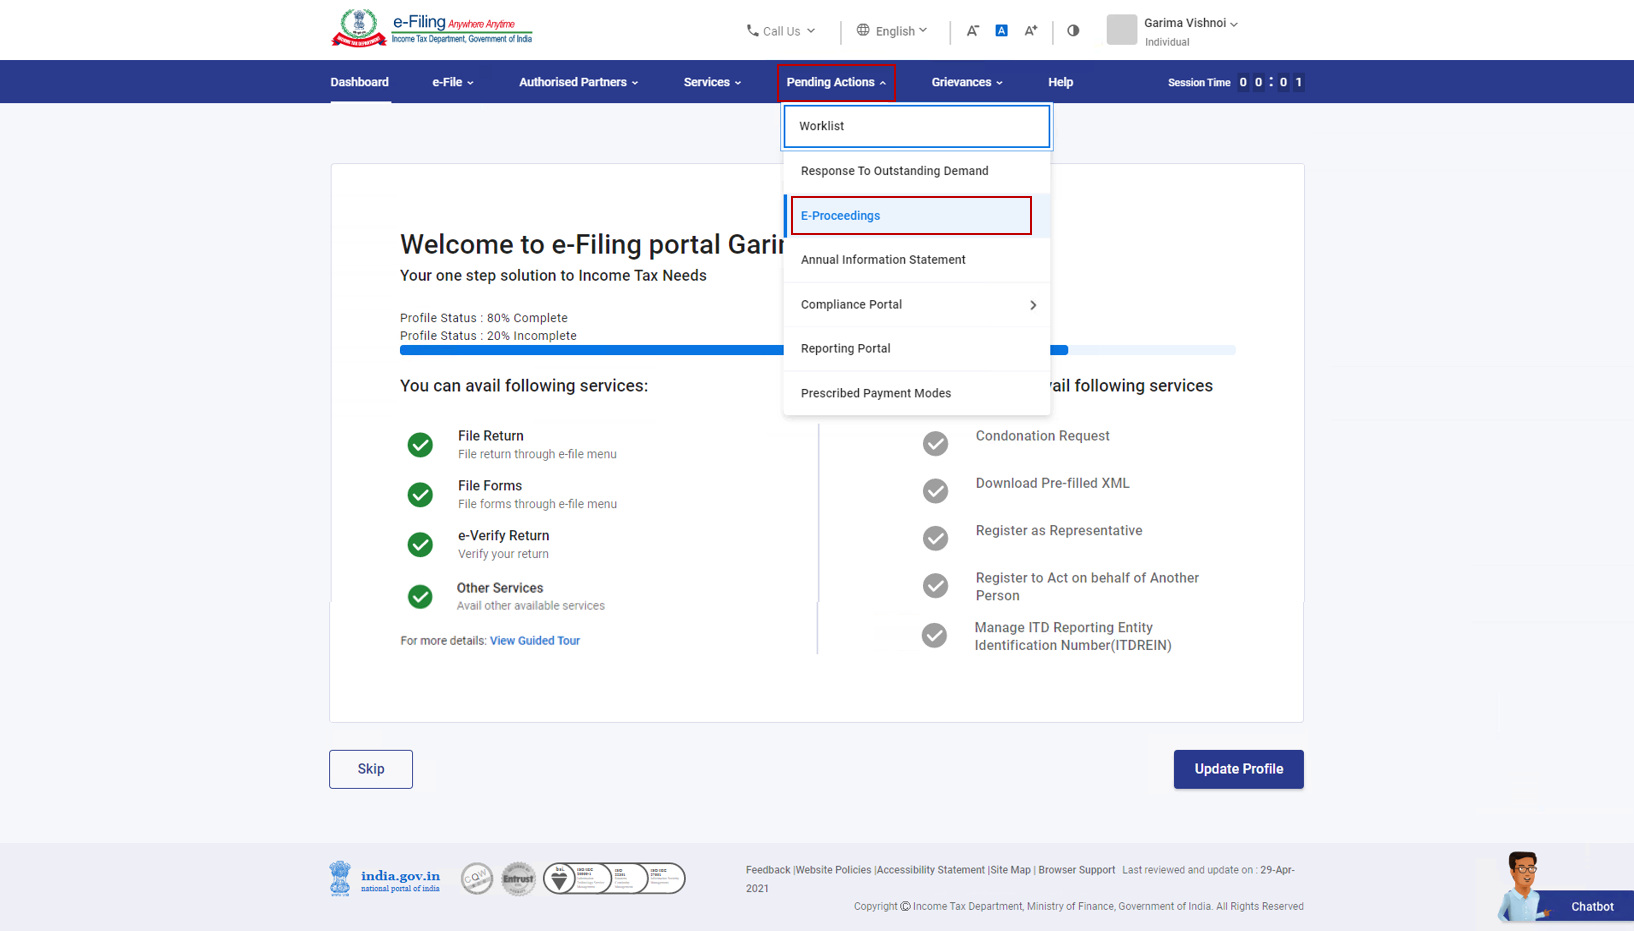
Task: Open the View Guided Tour link
Action: [x=534, y=641]
